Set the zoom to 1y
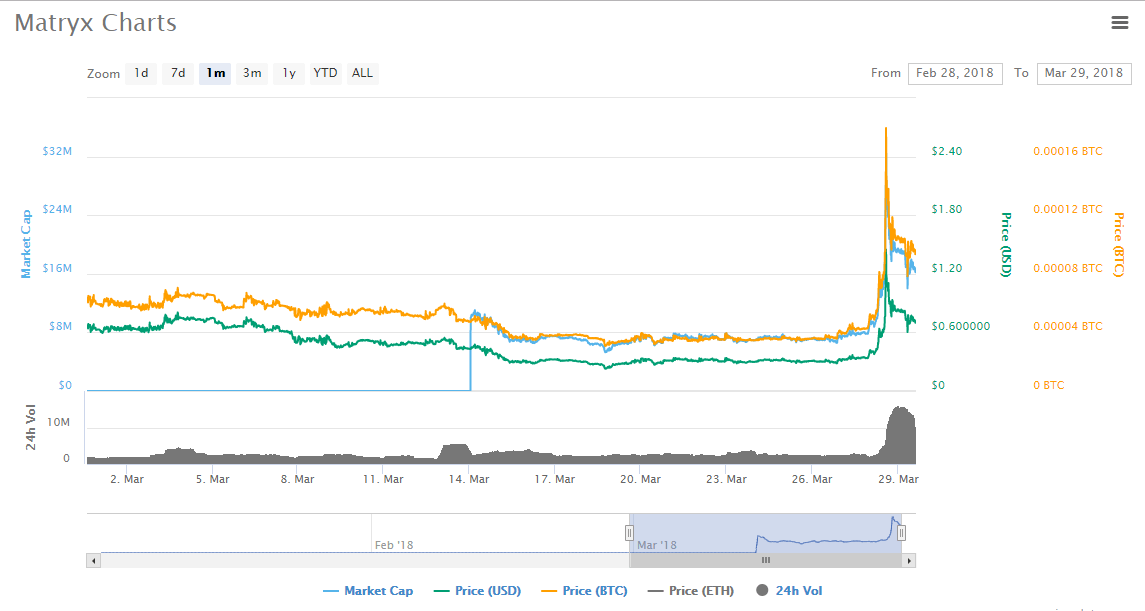Image resolution: width=1145 pixels, height=611 pixels. click(x=288, y=73)
